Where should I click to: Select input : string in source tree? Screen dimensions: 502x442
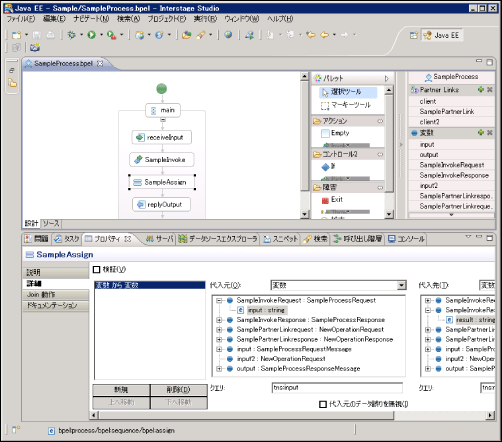(x=266, y=310)
